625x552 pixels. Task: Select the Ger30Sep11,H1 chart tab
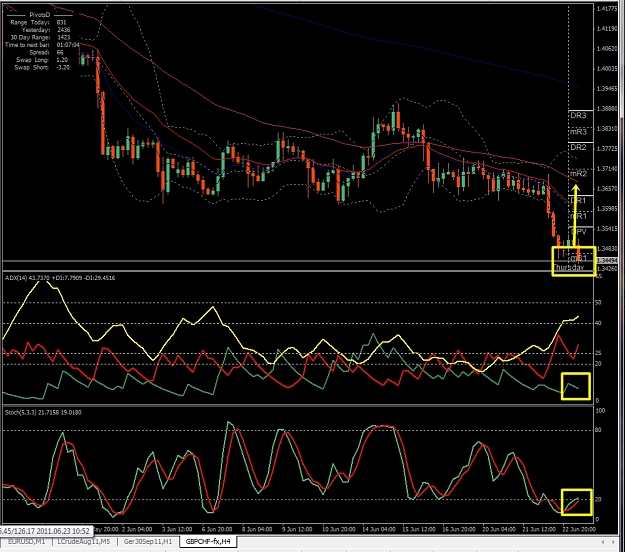pos(148,542)
